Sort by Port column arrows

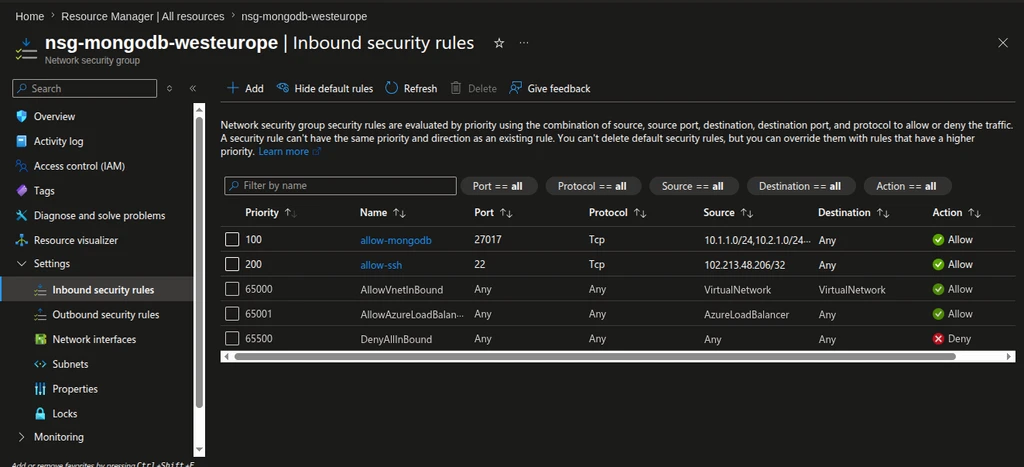505,213
